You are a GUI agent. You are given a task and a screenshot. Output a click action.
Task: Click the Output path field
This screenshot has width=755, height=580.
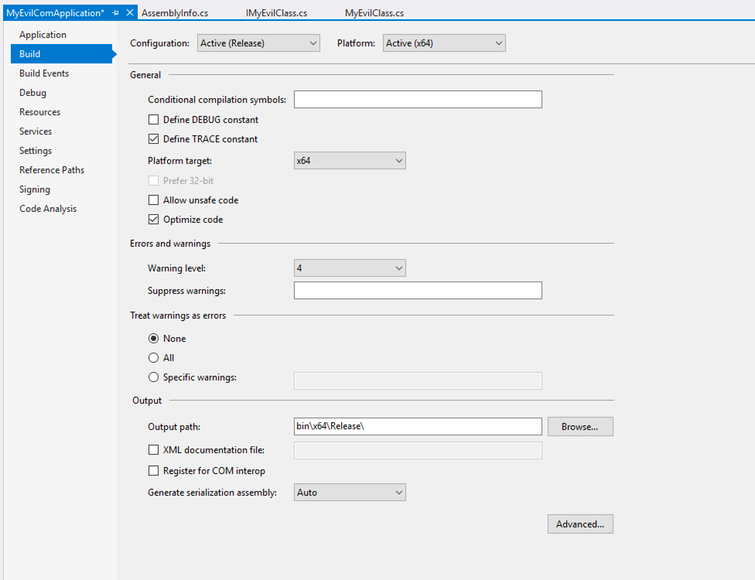[x=418, y=426]
